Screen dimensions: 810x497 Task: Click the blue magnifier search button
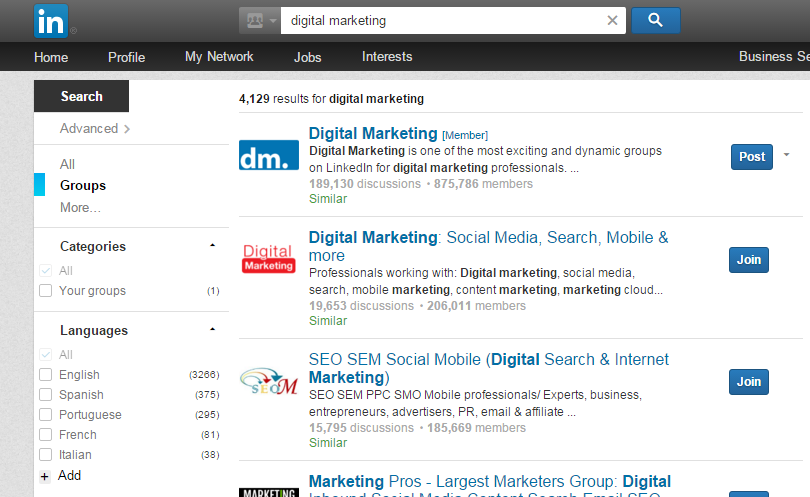tap(656, 20)
